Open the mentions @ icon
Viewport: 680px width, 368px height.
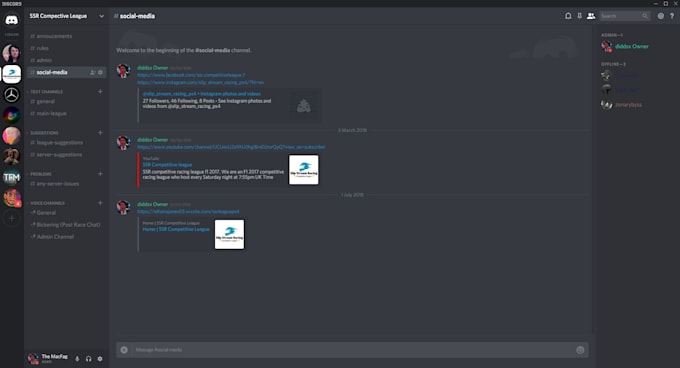[x=660, y=16]
